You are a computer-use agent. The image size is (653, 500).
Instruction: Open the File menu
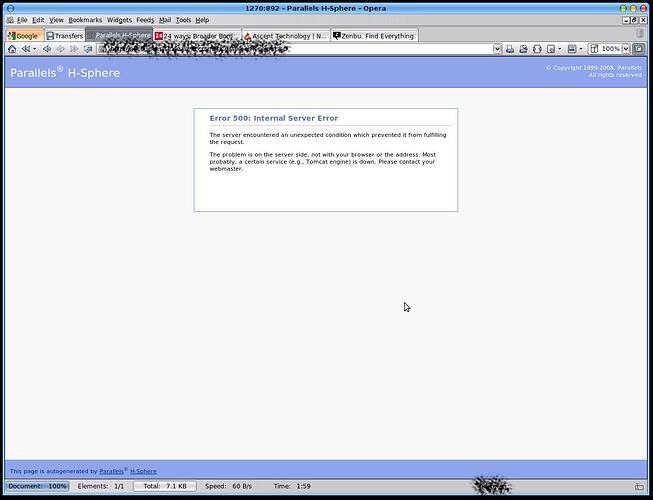(22, 20)
